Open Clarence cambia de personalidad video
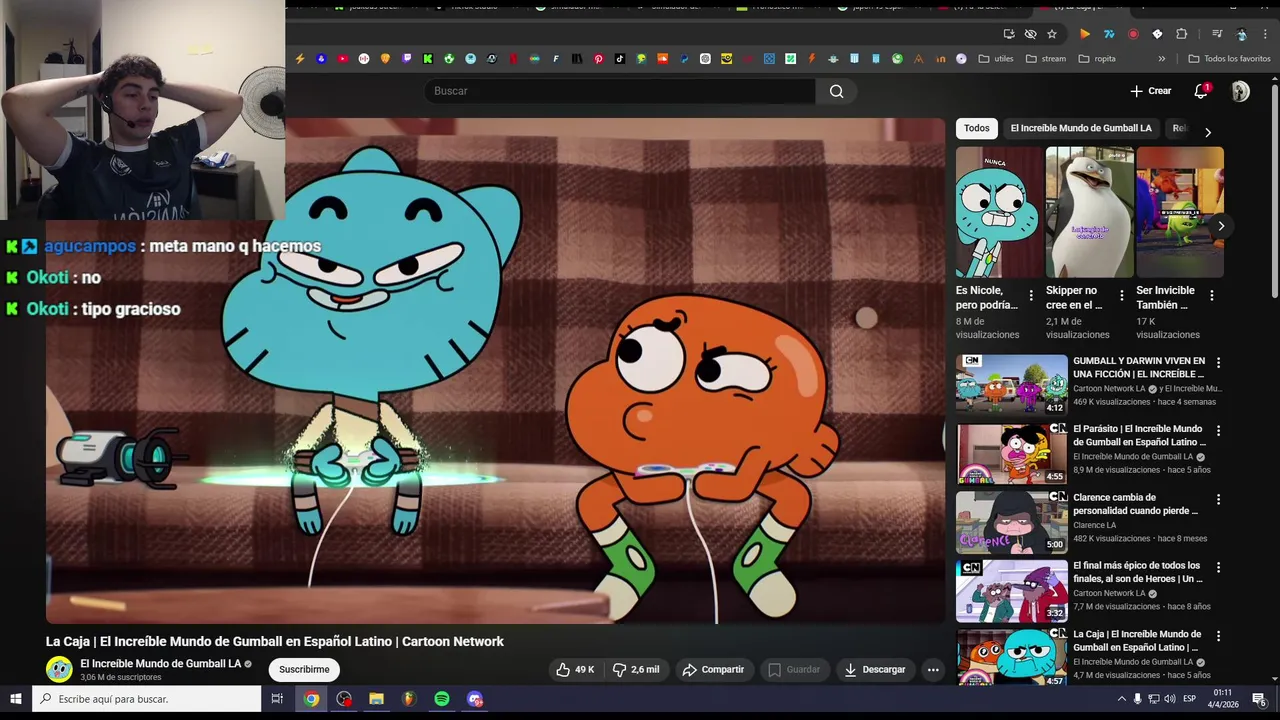 [1012, 521]
